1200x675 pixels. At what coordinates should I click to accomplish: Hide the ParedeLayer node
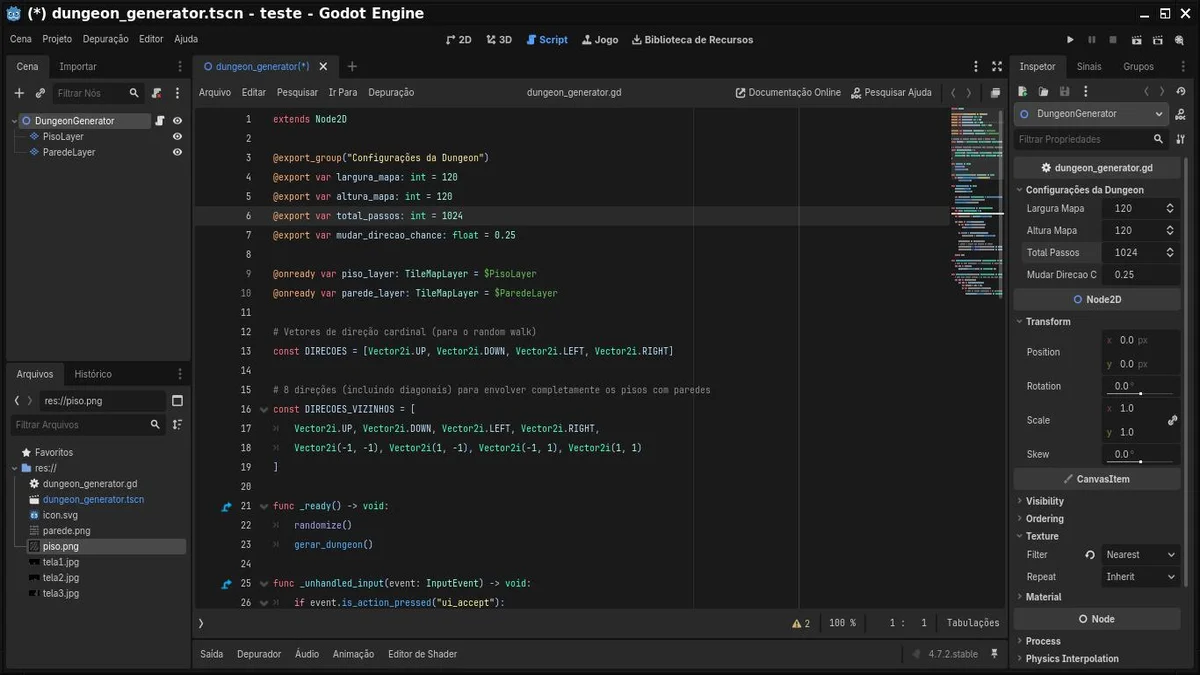[177, 153]
